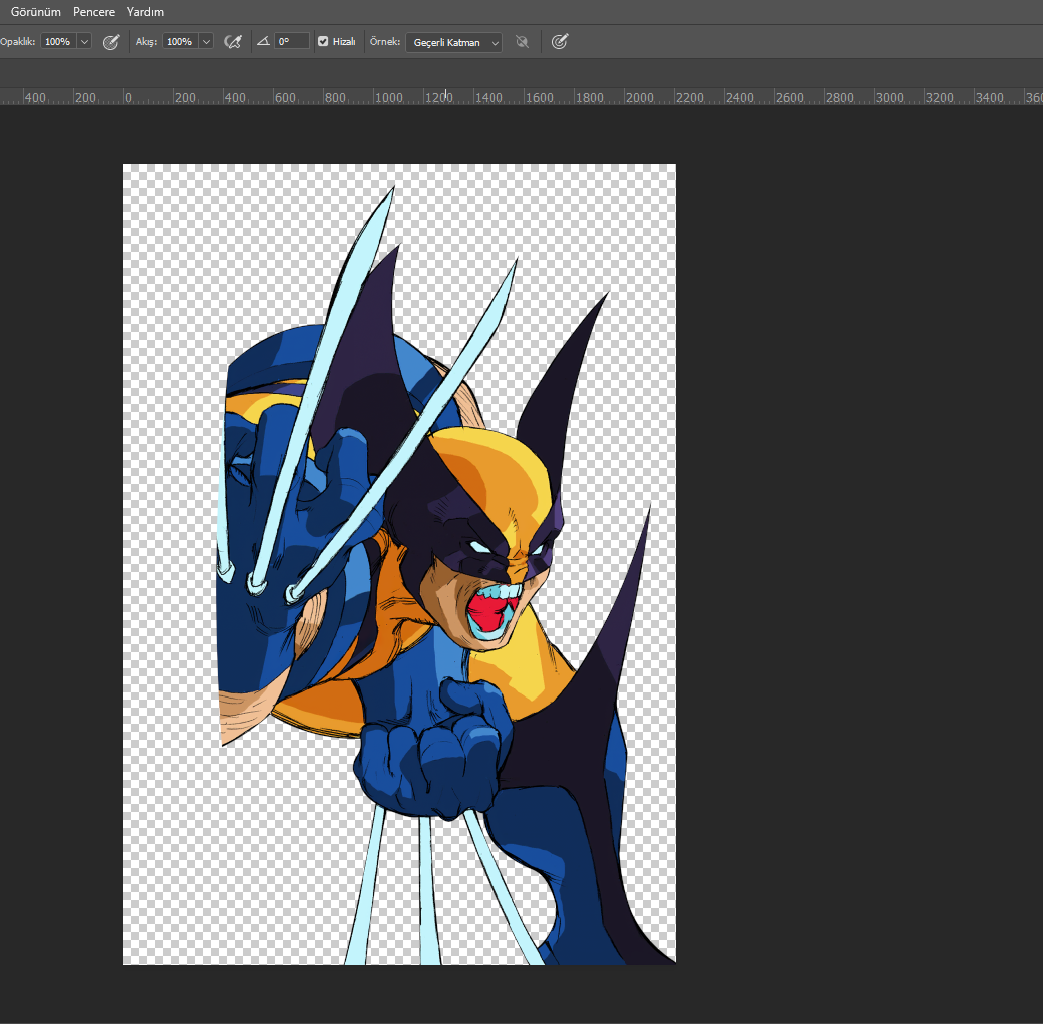Image resolution: width=1043 pixels, height=1024 pixels.
Task: Click the Opaklık: label
Action: point(17,41)
